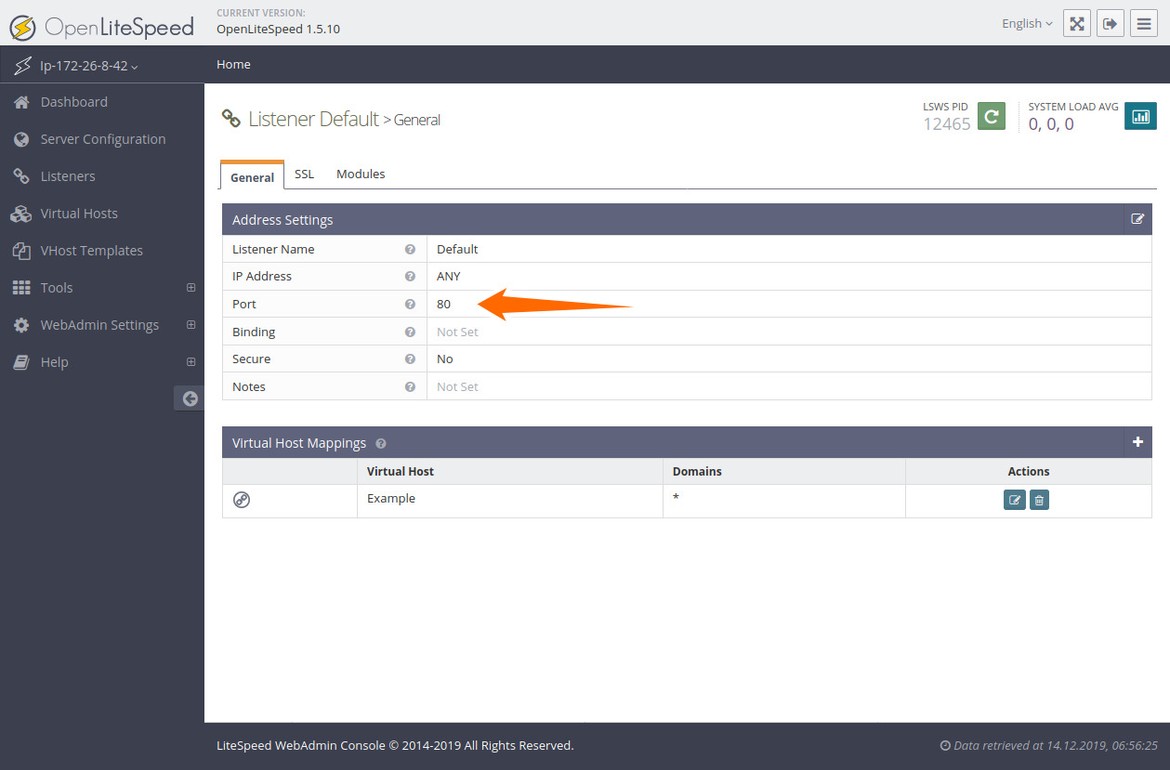1170x770 pixels.
Task: Click the IP Address value ANY
Action: point(448,276)
